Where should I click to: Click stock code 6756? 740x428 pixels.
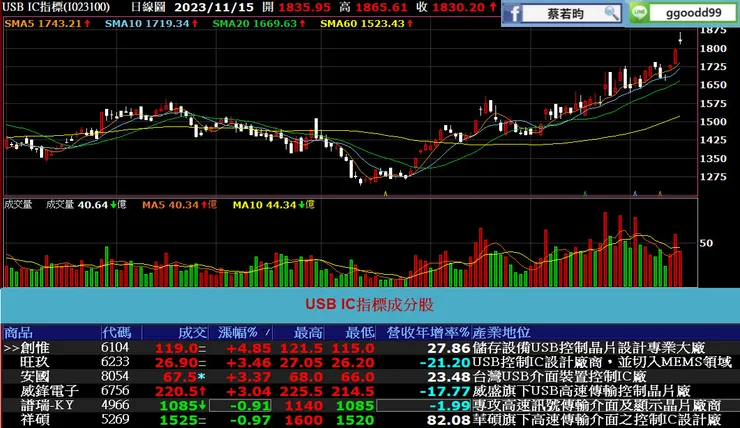coord(115,391)
